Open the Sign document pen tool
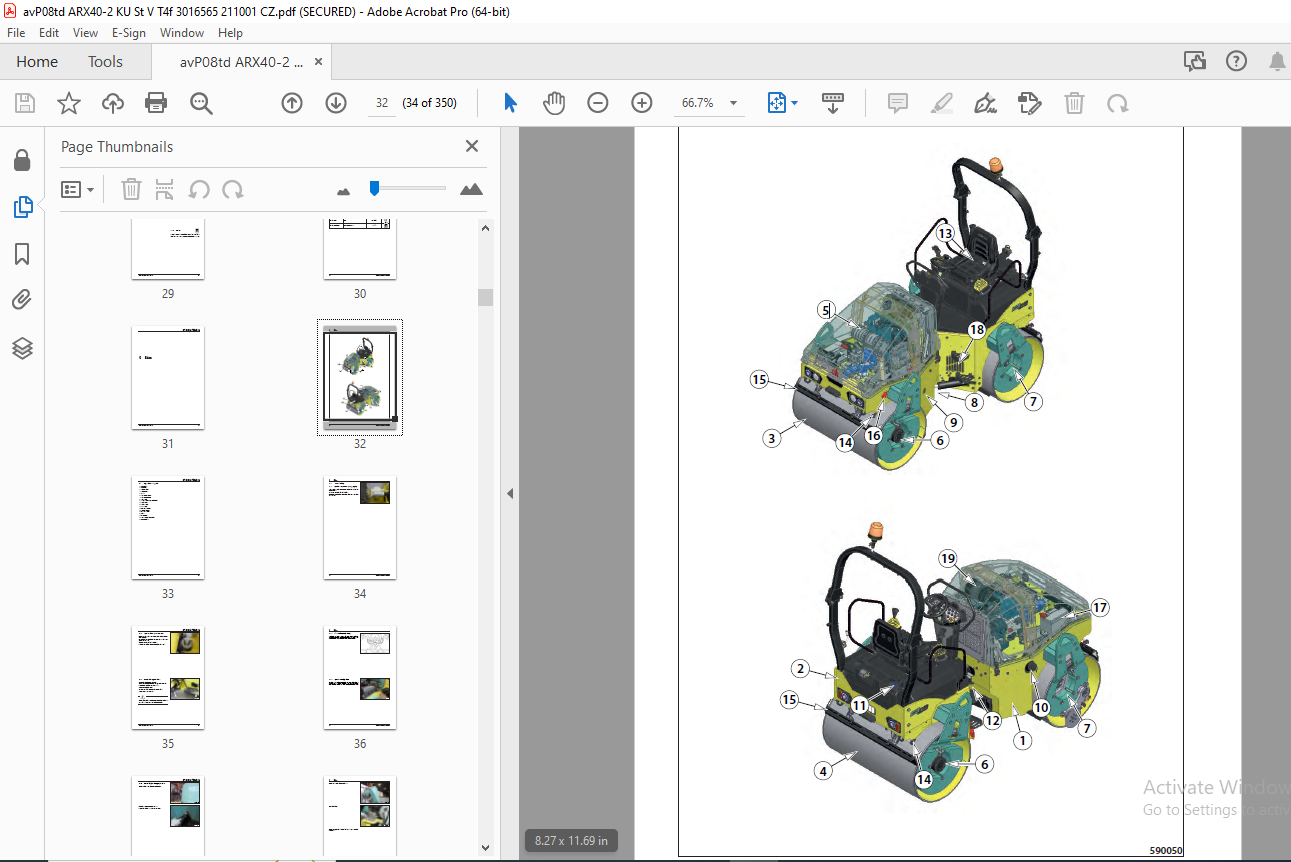The width and height of the screenshot is (1291, 862). (x=986, y=103)
